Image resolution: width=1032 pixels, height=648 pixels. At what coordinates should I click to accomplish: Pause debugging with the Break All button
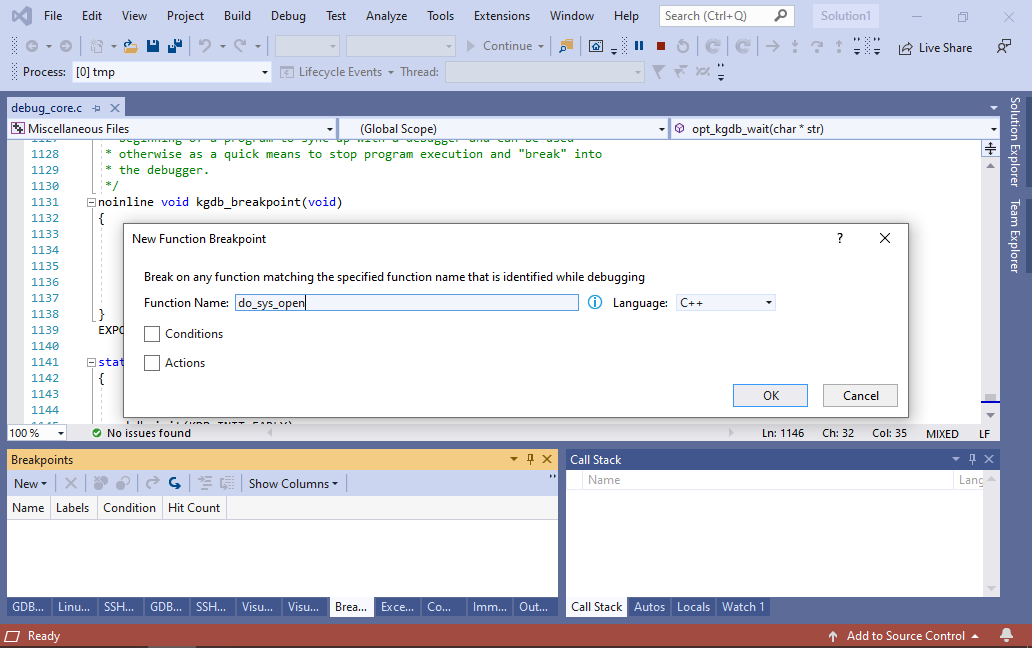click(638, 46)
